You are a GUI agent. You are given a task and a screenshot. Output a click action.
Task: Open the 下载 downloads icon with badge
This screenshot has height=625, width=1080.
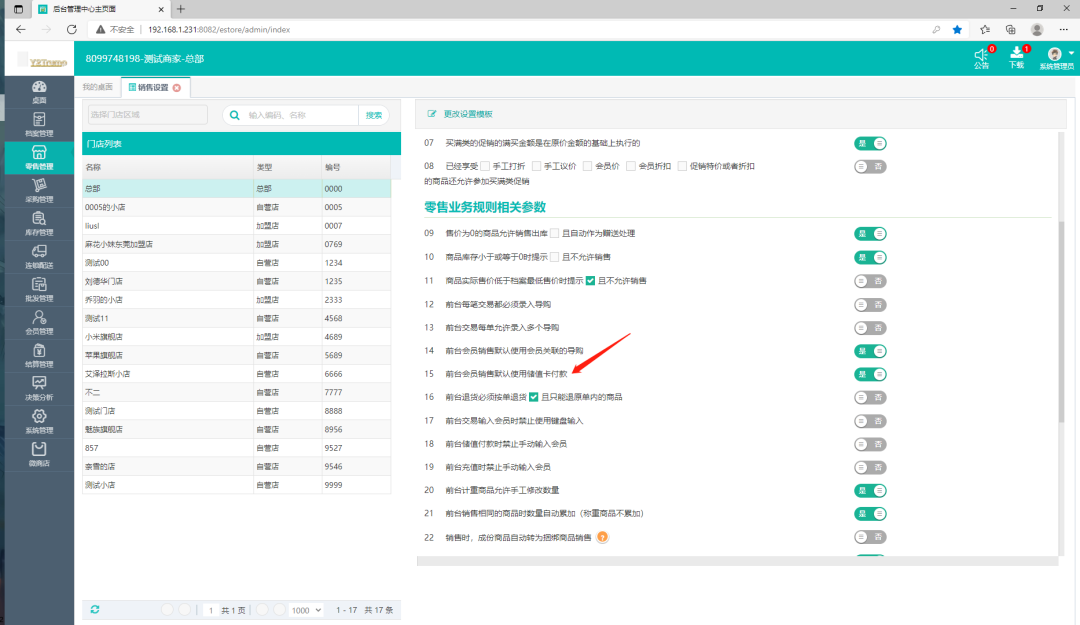(1016, 57)
